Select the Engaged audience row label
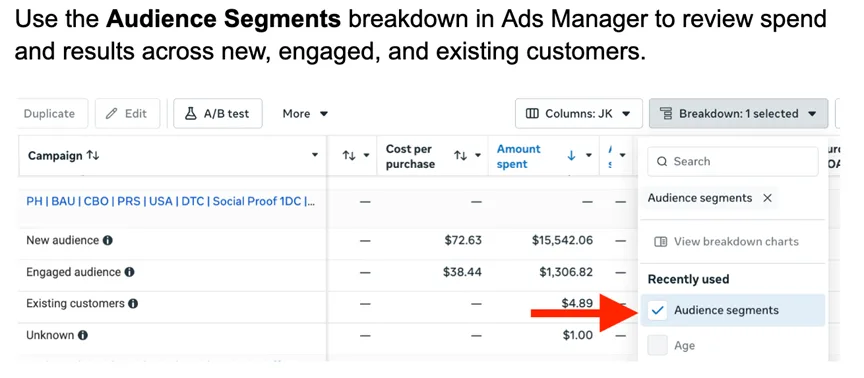Image resolution: width=864 pixels, height=378 pixels. click(73, 272)
